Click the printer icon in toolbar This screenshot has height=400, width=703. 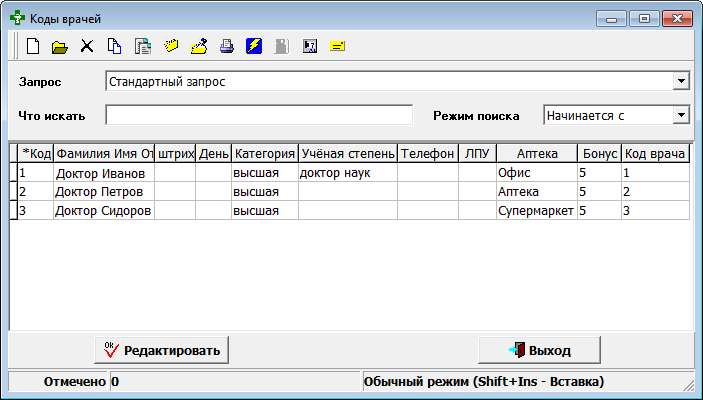tap(226, 46)
